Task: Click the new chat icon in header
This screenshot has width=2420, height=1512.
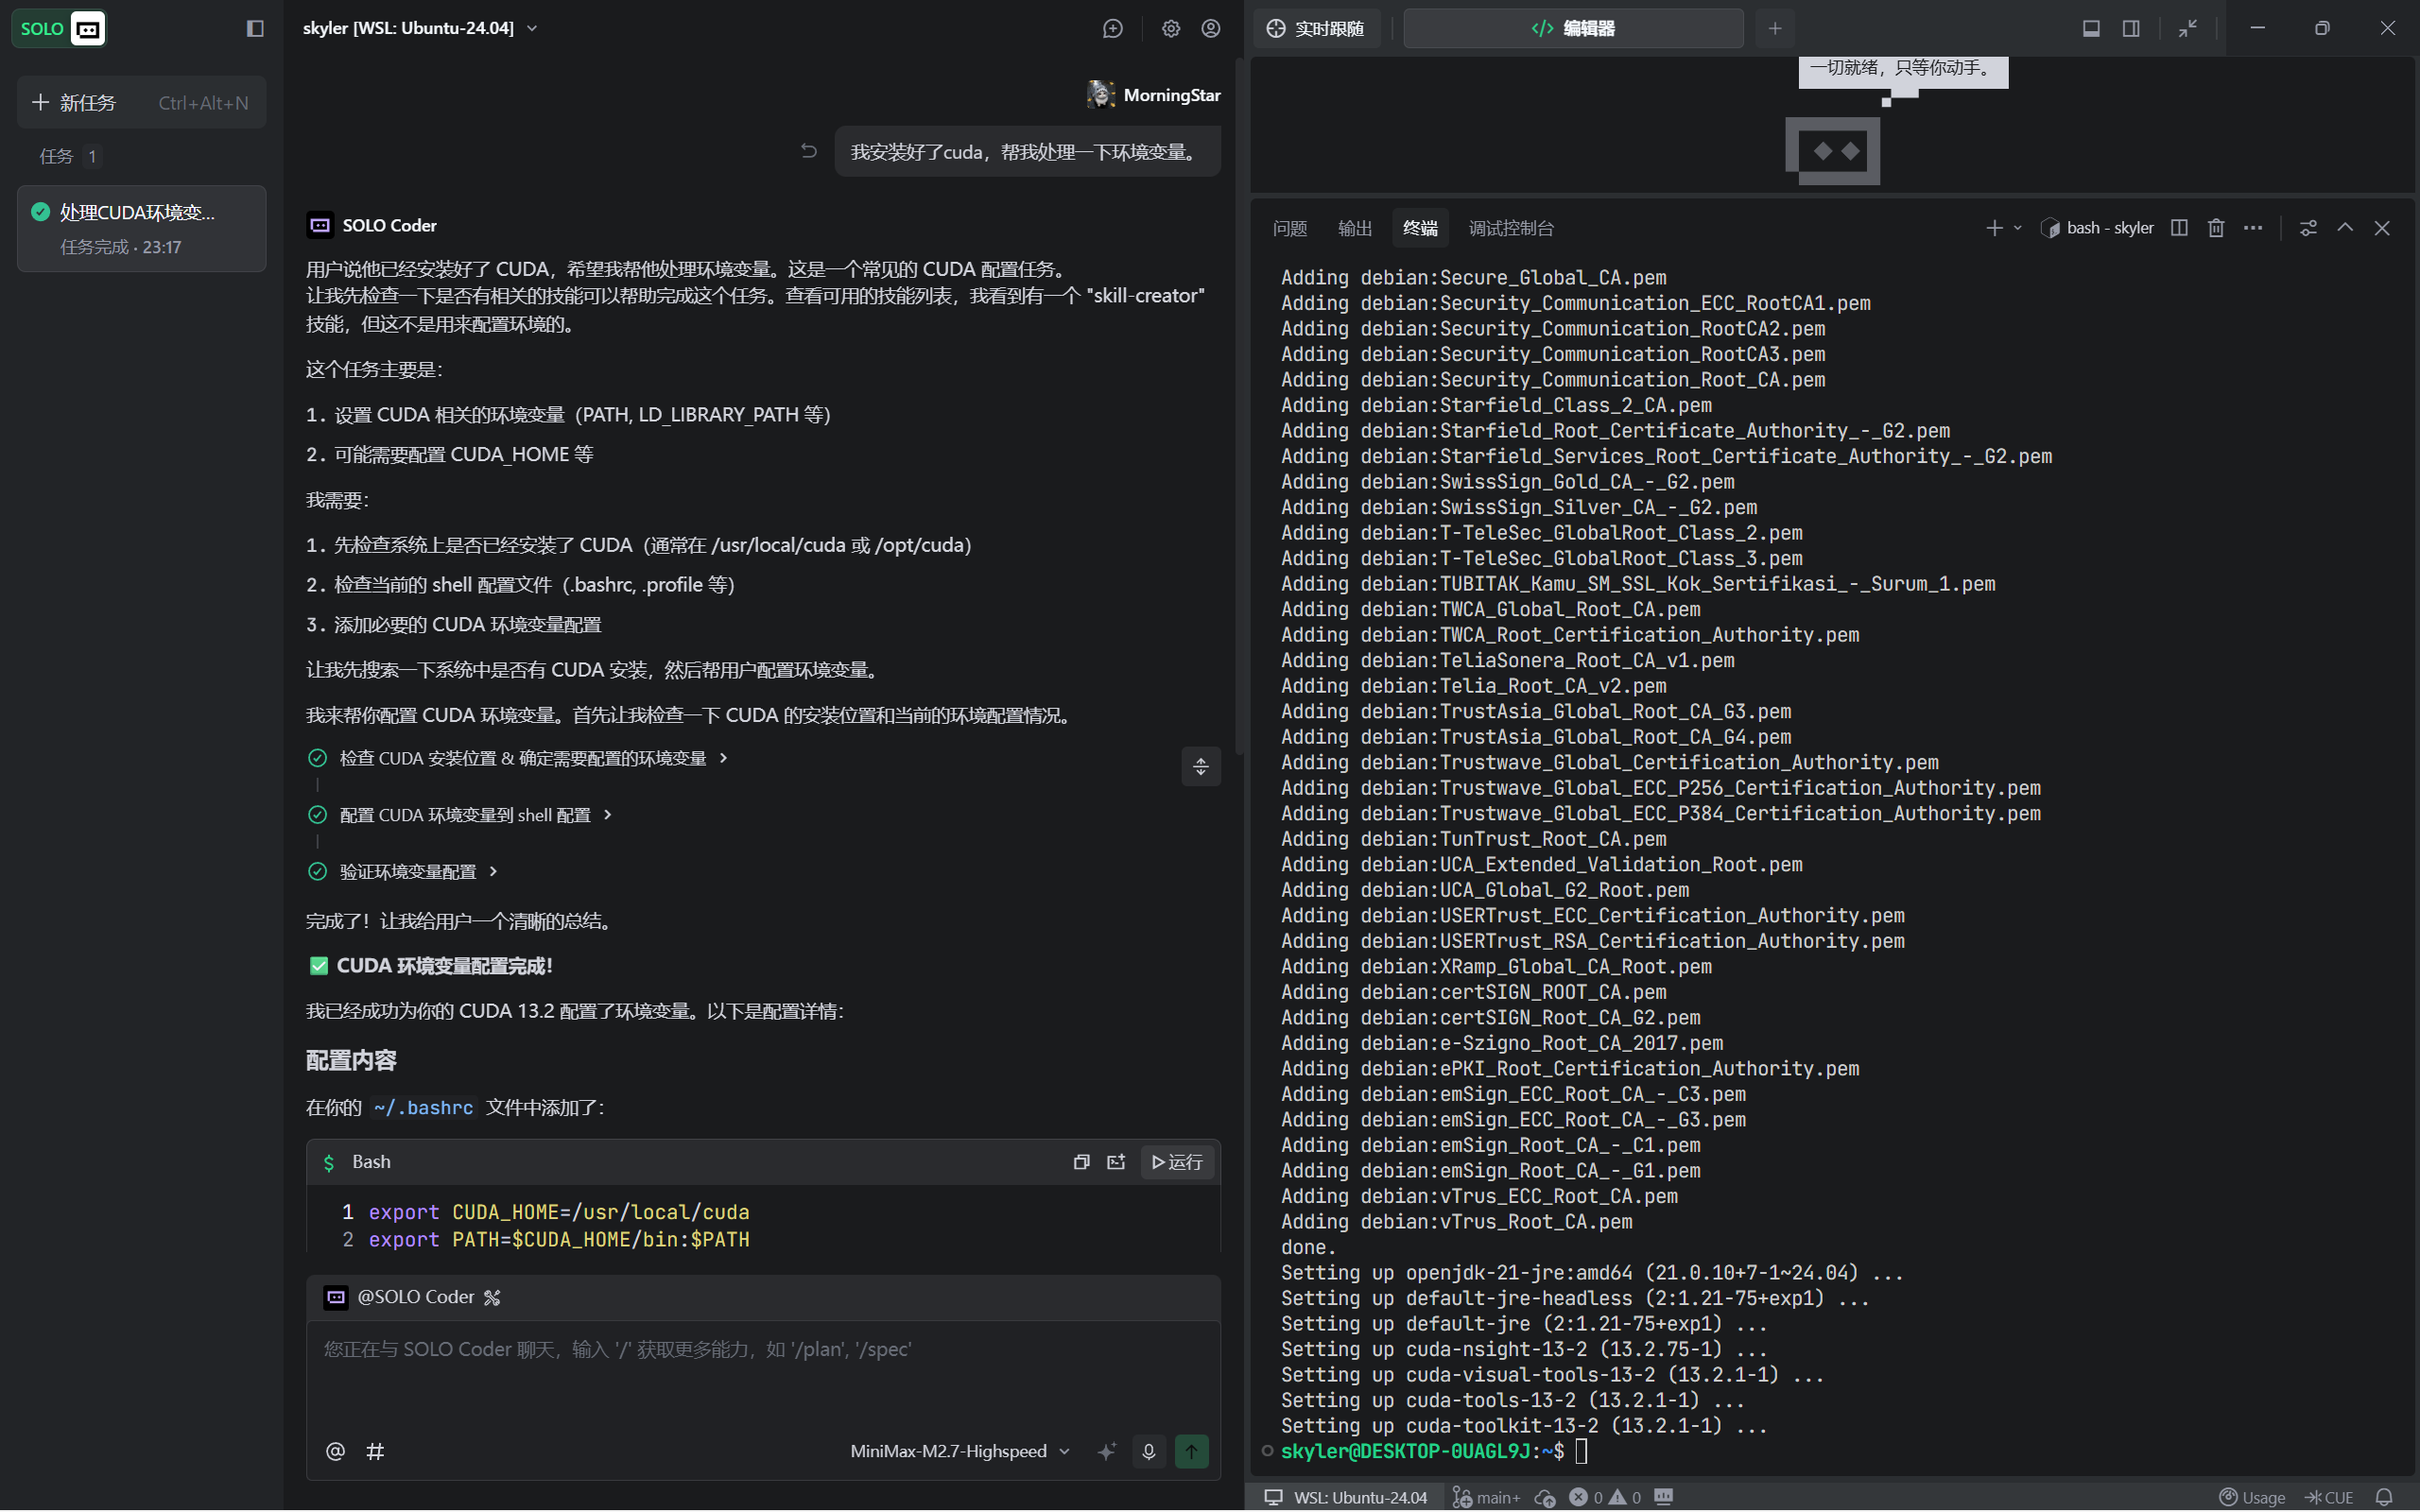Action: click(x=1112, y=28)
